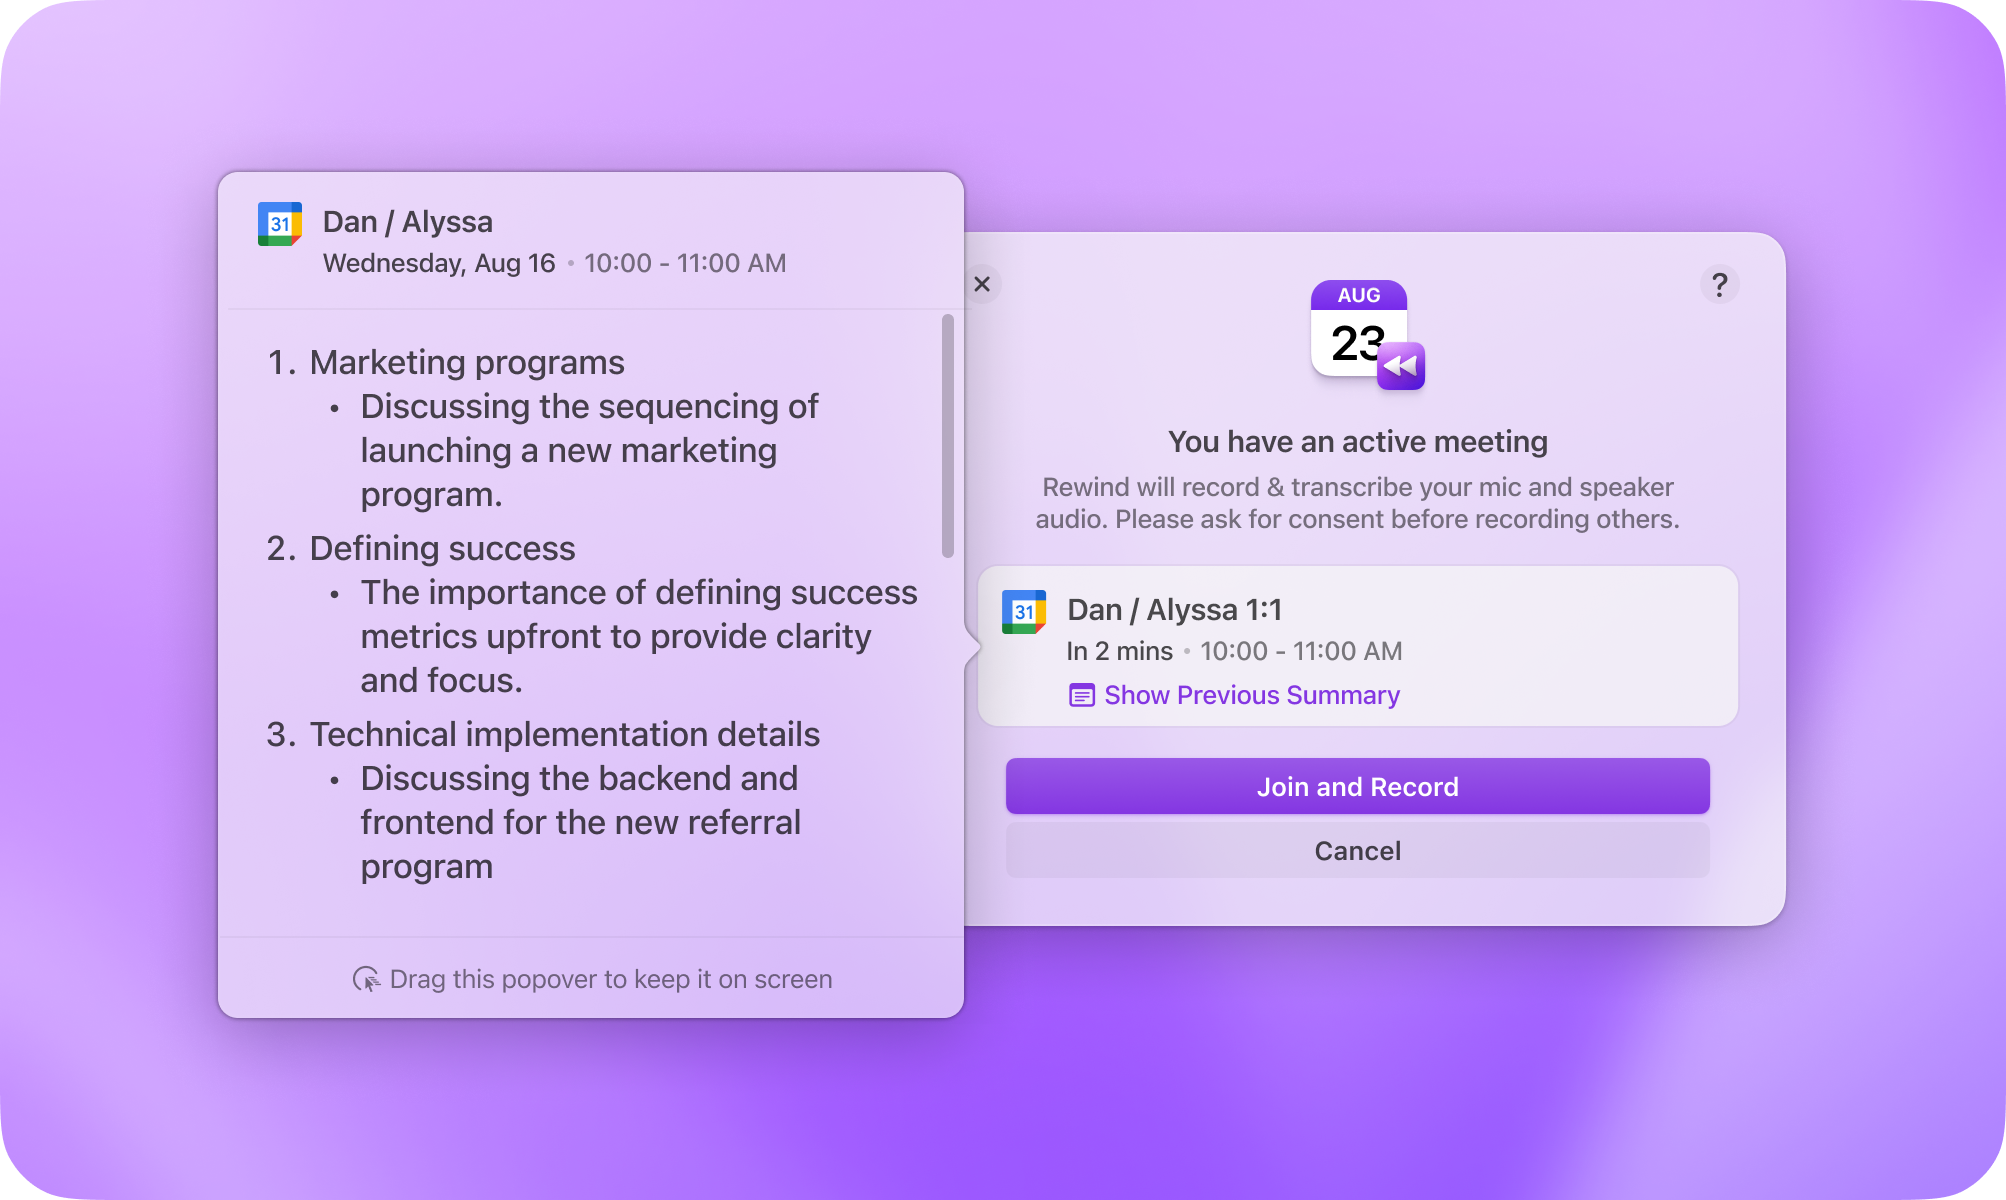This screenshot has width=2006, height=1200.
Task: Click Google Calendar icon in summary popover
Action: click(x=280, y=224)
